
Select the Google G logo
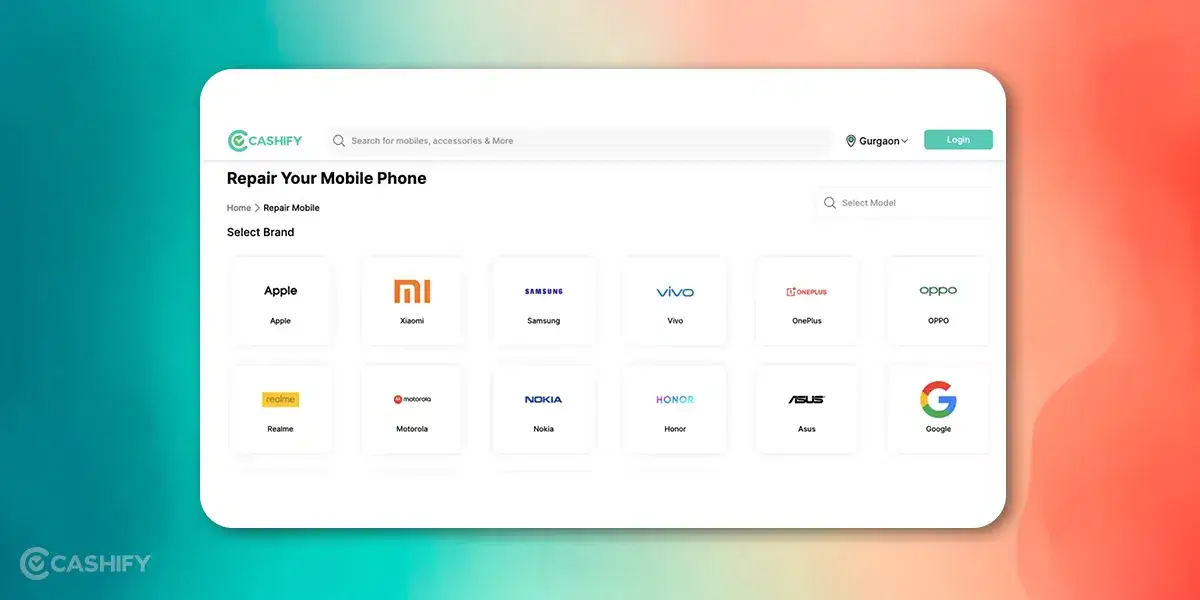click(938, 399)
